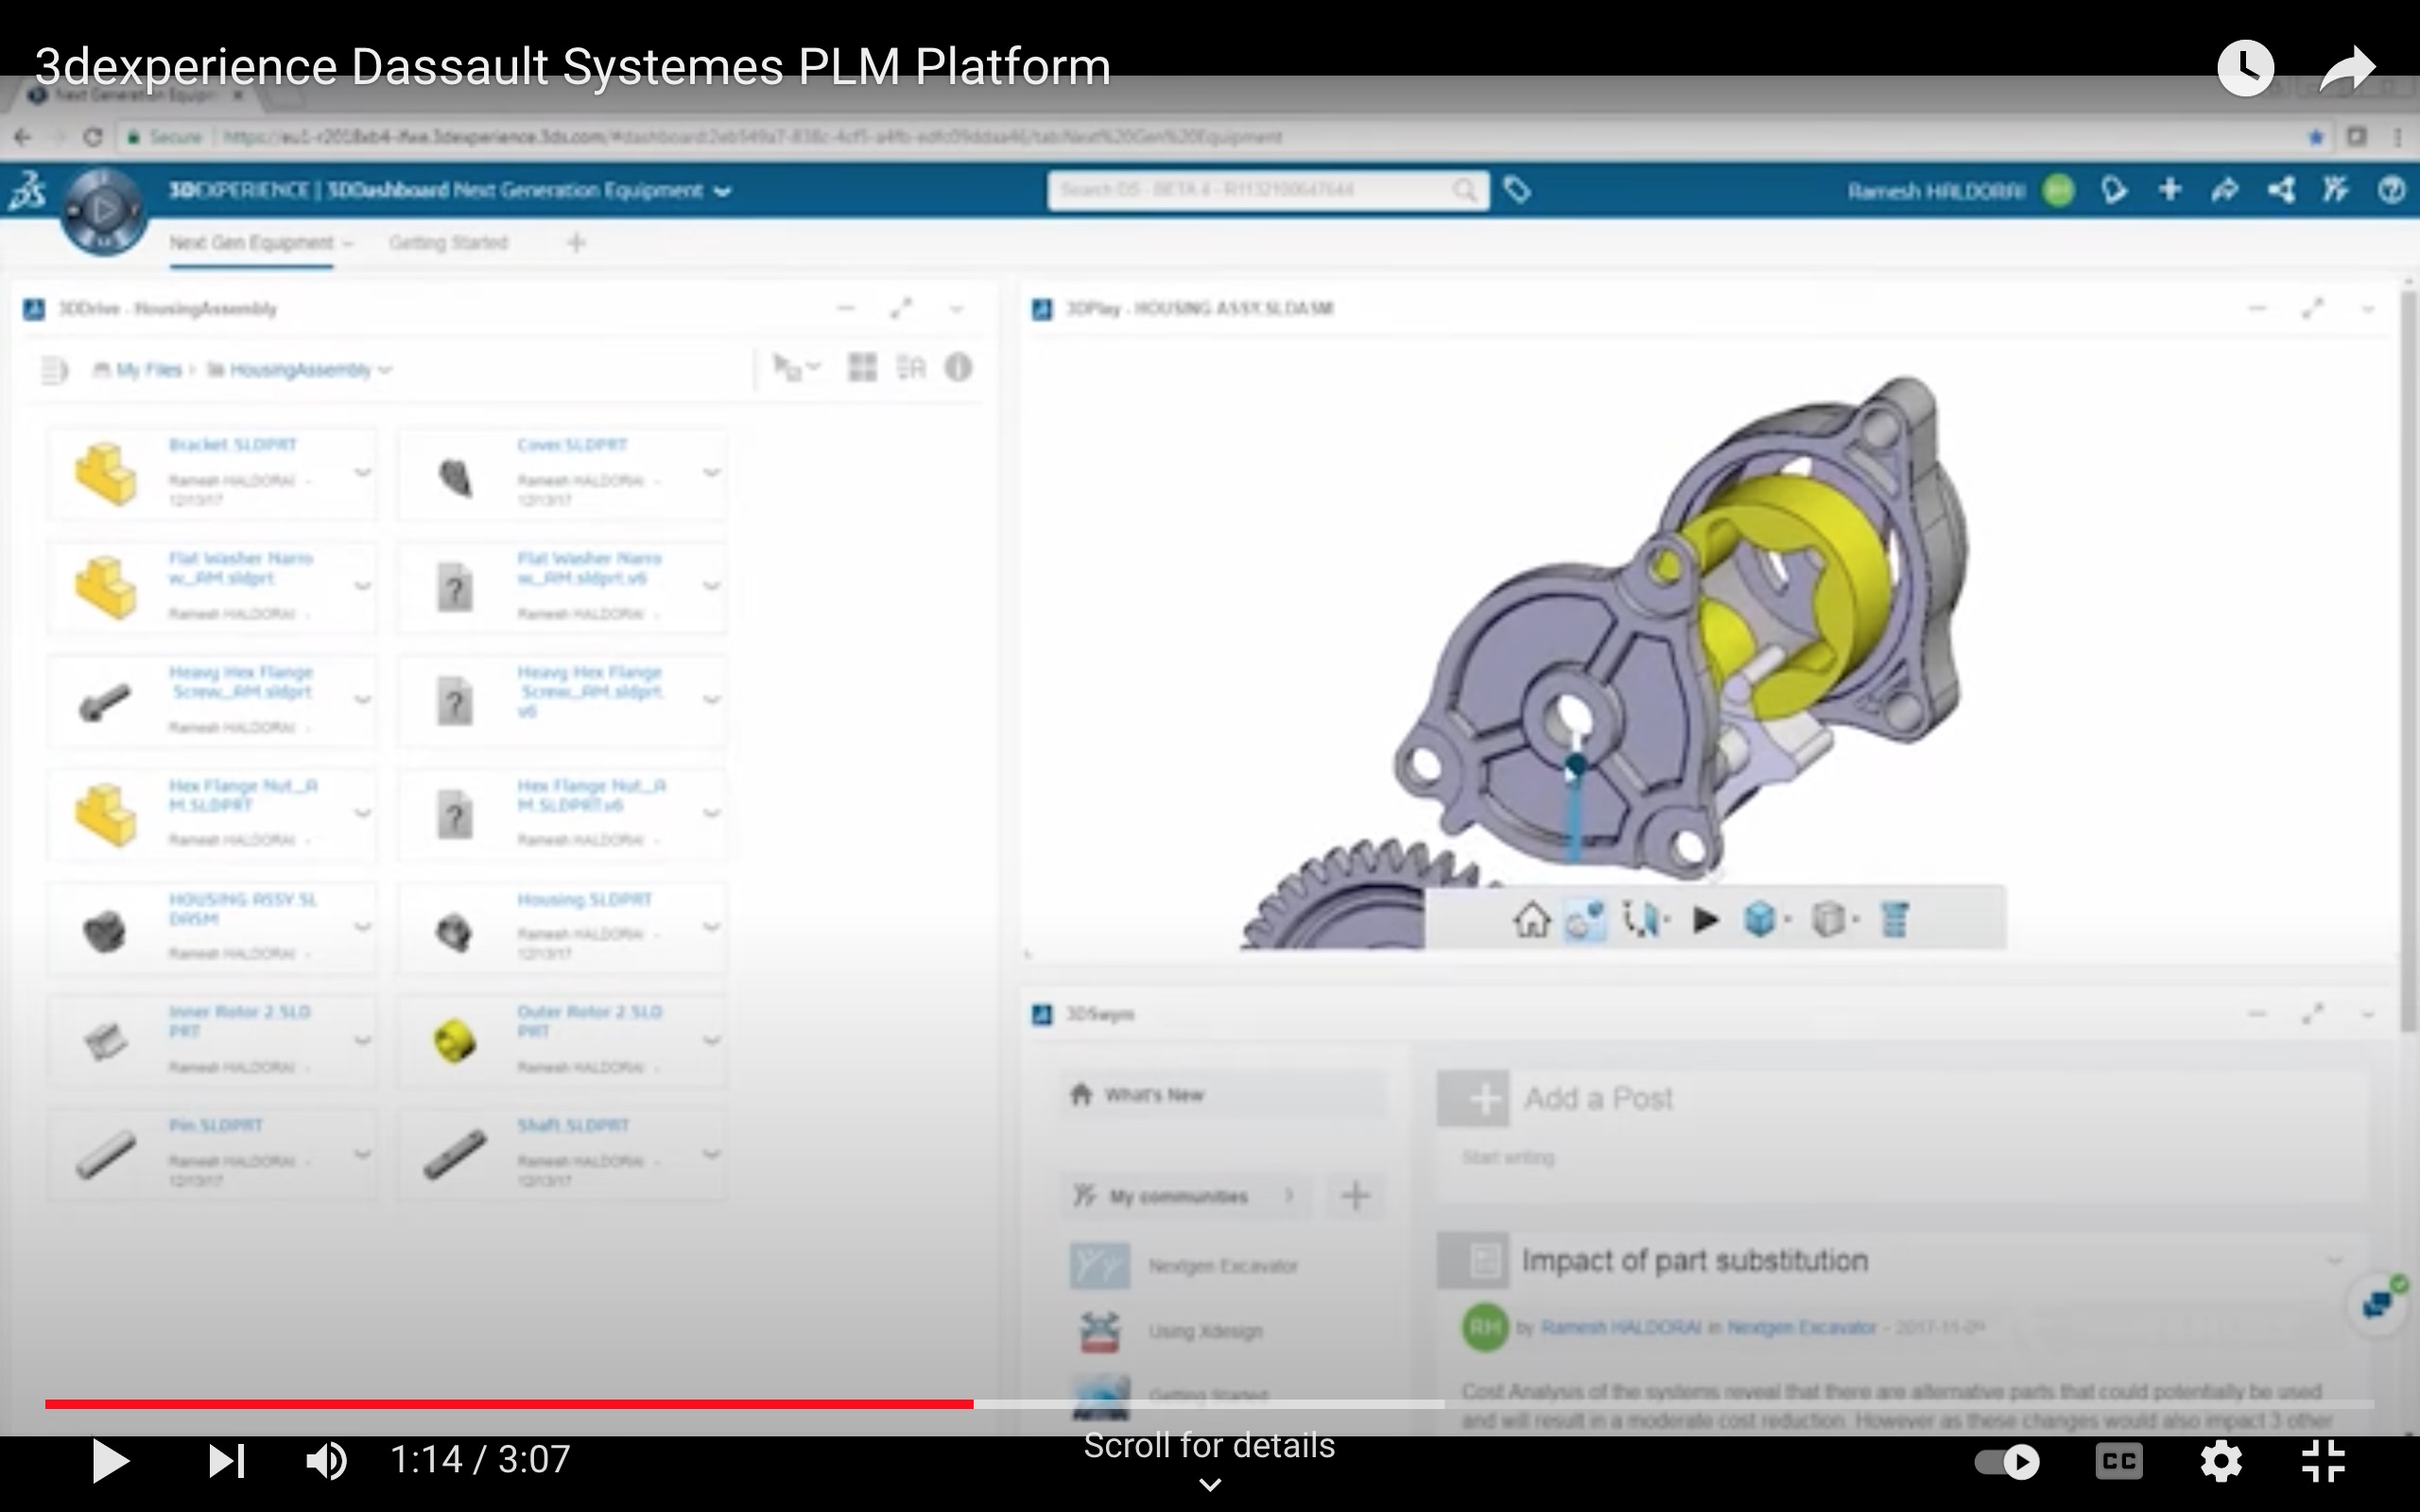The image size is (2420, 1512).
Task: Click the help question mark icon in the top bar
Action: (2390, 190)
